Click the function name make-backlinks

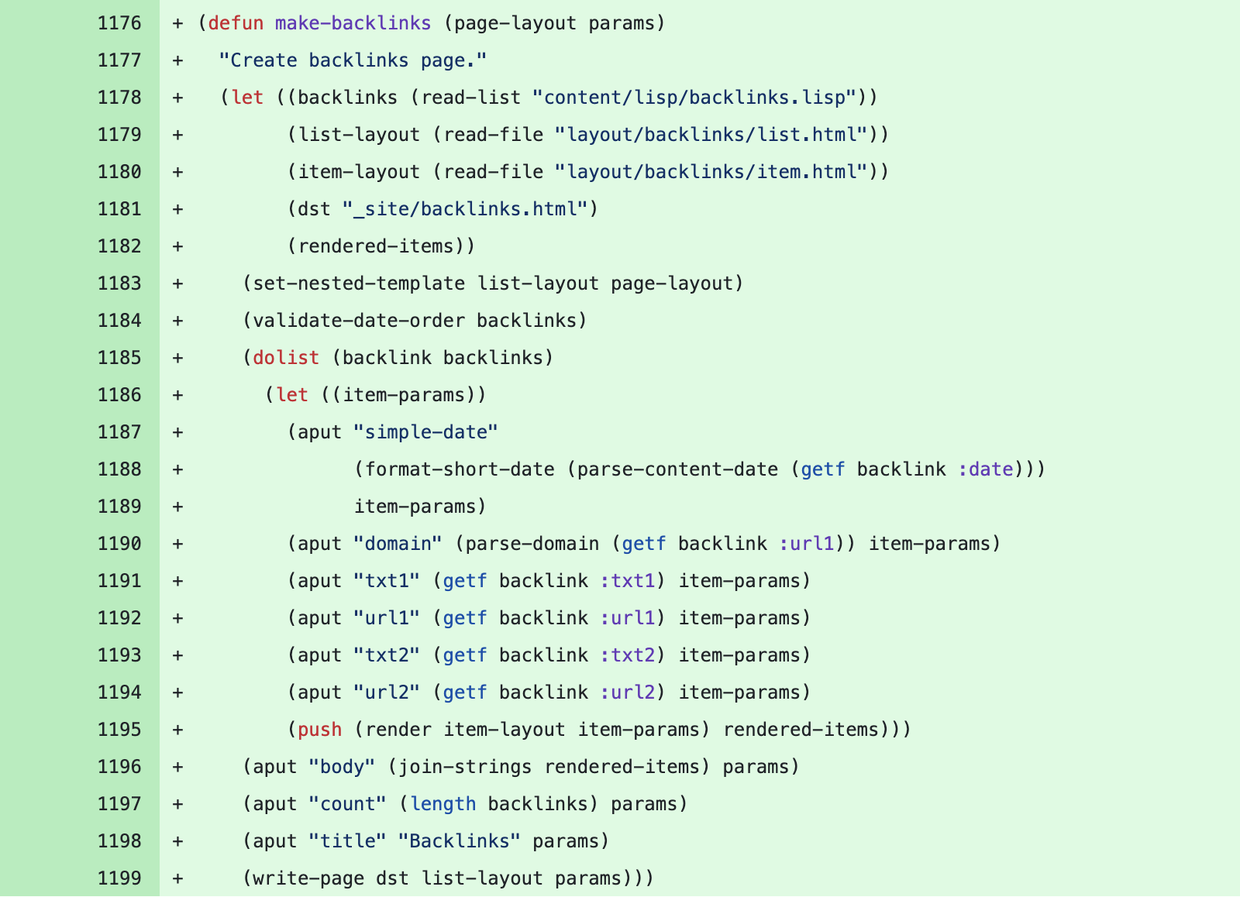click(353, 23)
